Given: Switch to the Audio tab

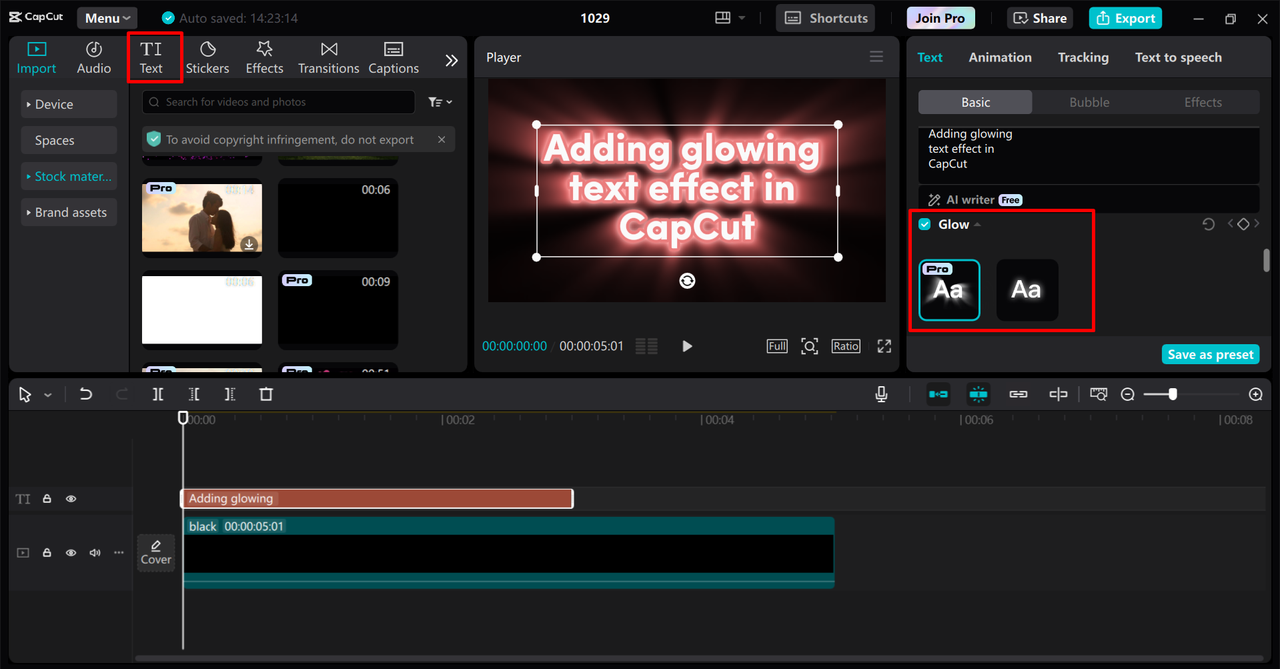Looking at the screenshot, I should point(94,58).
